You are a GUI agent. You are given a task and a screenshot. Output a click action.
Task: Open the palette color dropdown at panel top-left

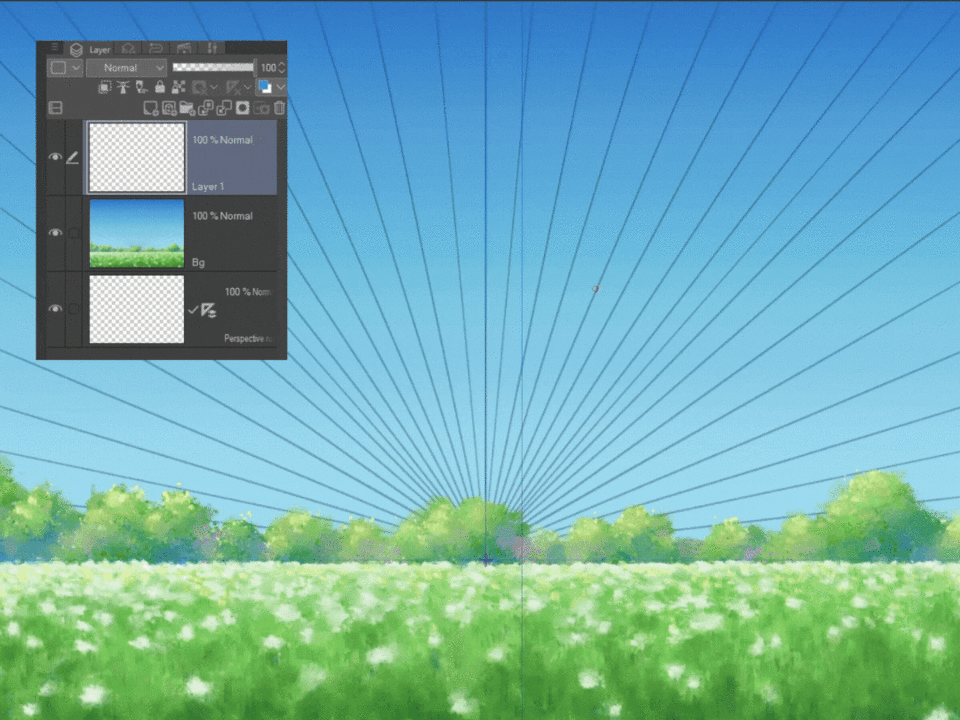pos(66,67)
